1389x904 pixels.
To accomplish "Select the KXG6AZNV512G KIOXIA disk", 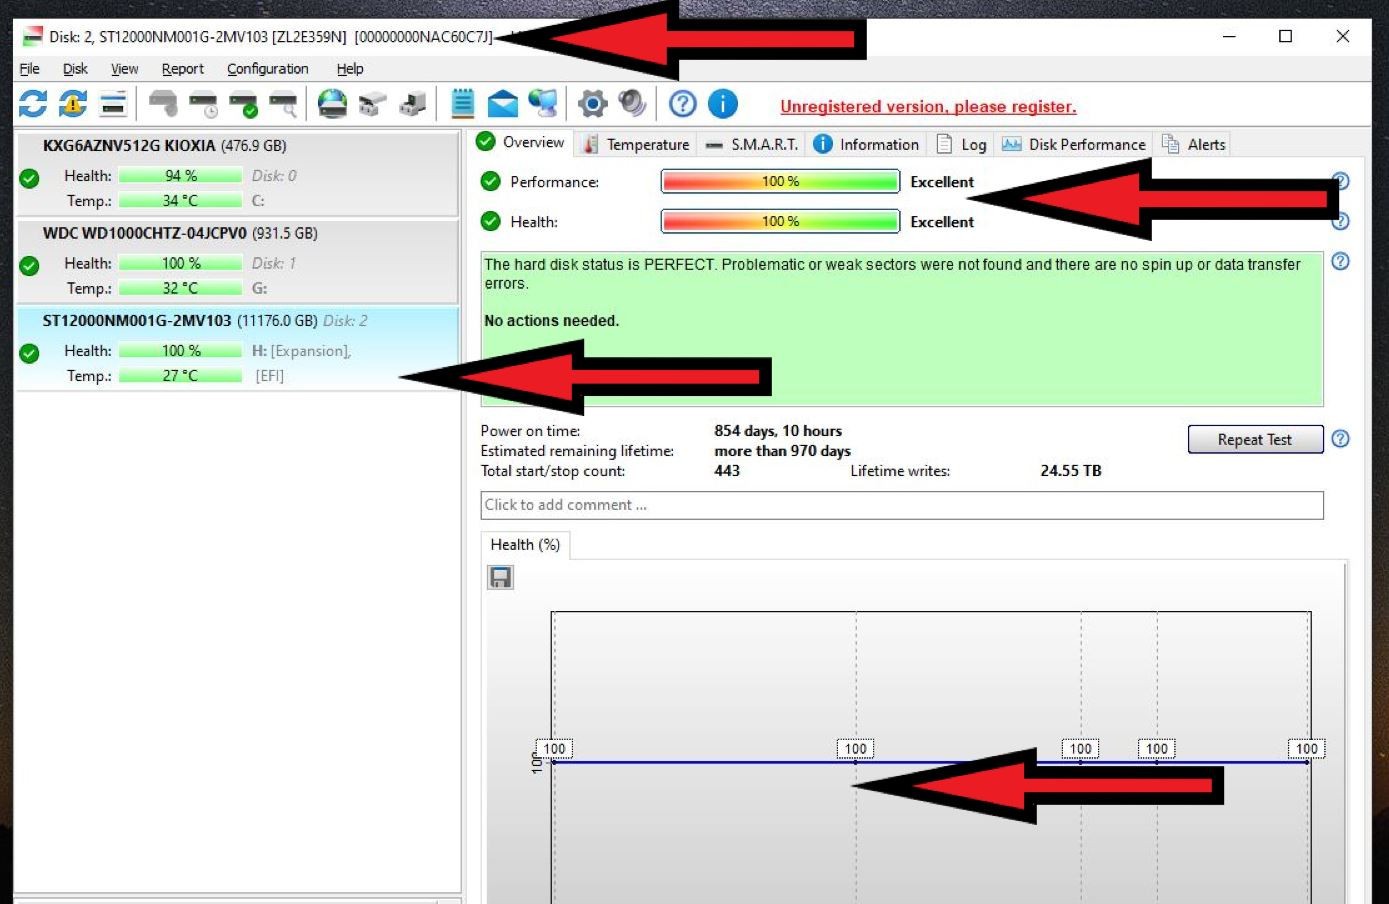I will (237, 173).
